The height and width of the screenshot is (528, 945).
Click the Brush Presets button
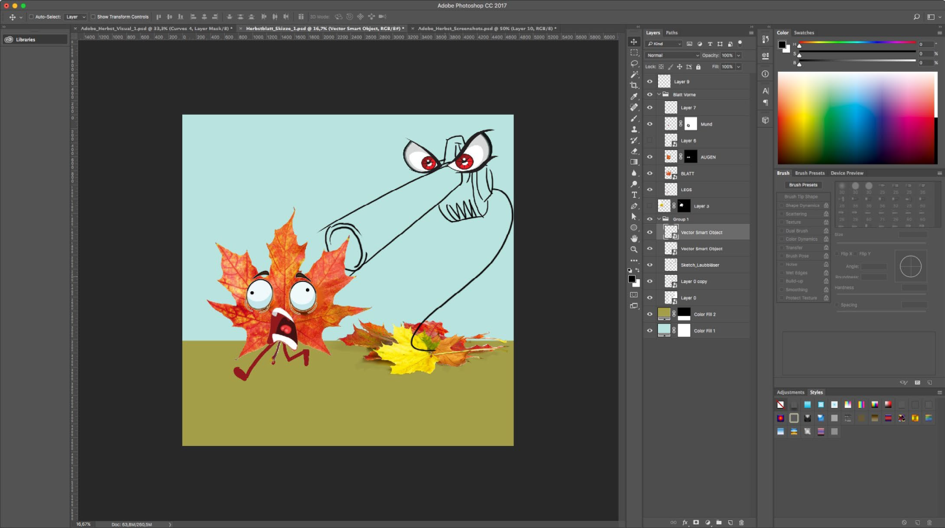[803, 185]
